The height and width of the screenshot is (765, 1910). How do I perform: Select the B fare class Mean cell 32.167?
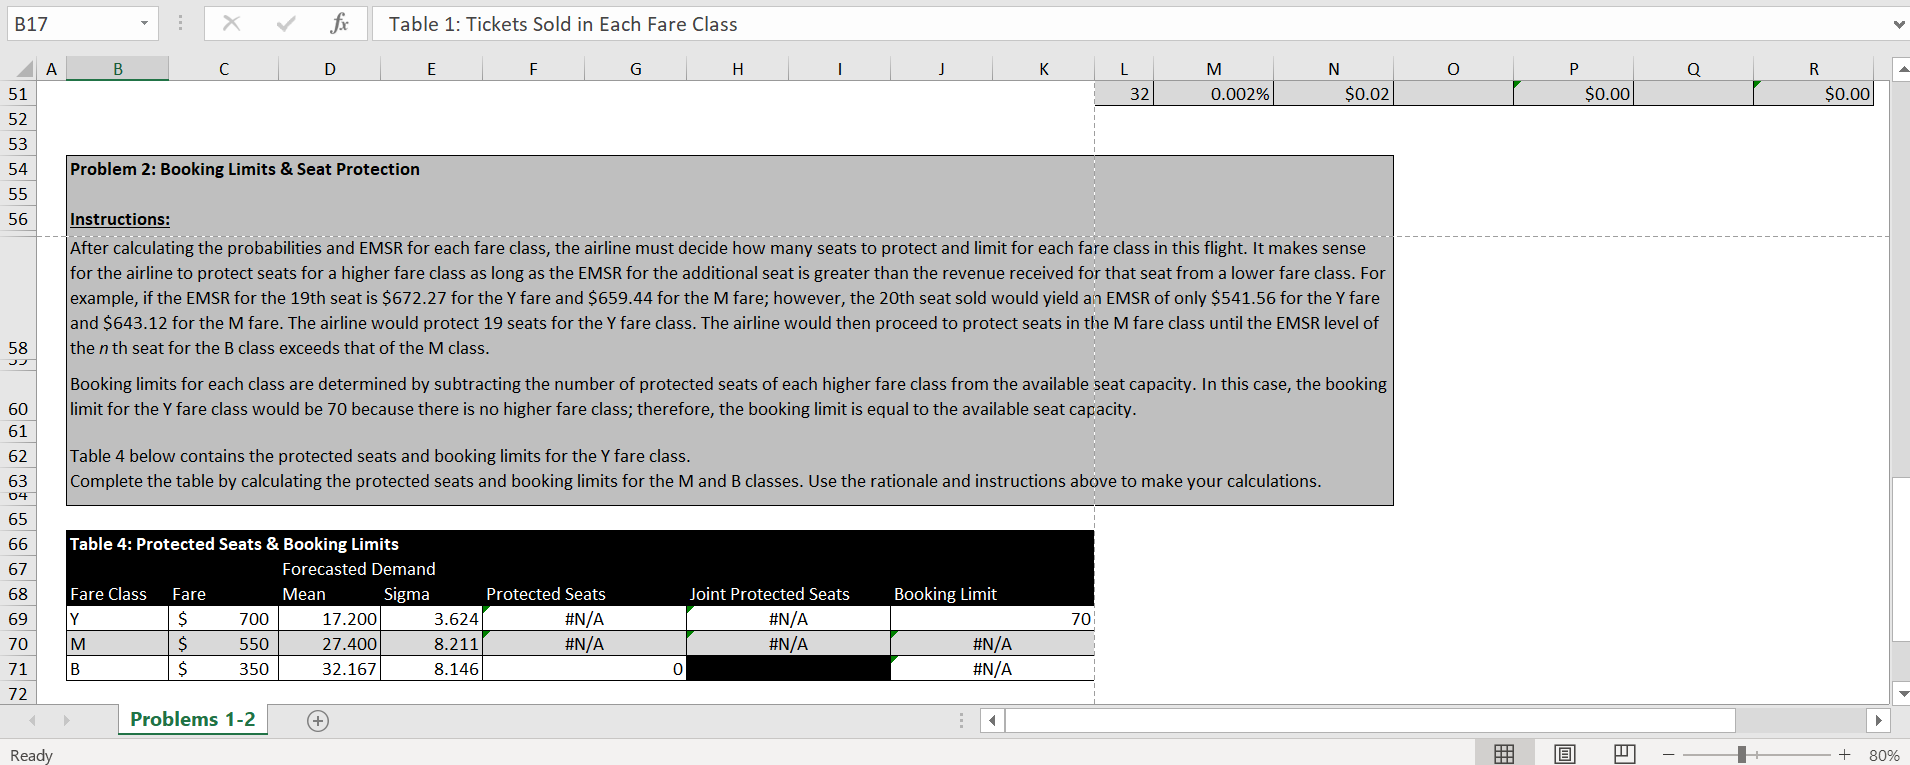[330, 669]
